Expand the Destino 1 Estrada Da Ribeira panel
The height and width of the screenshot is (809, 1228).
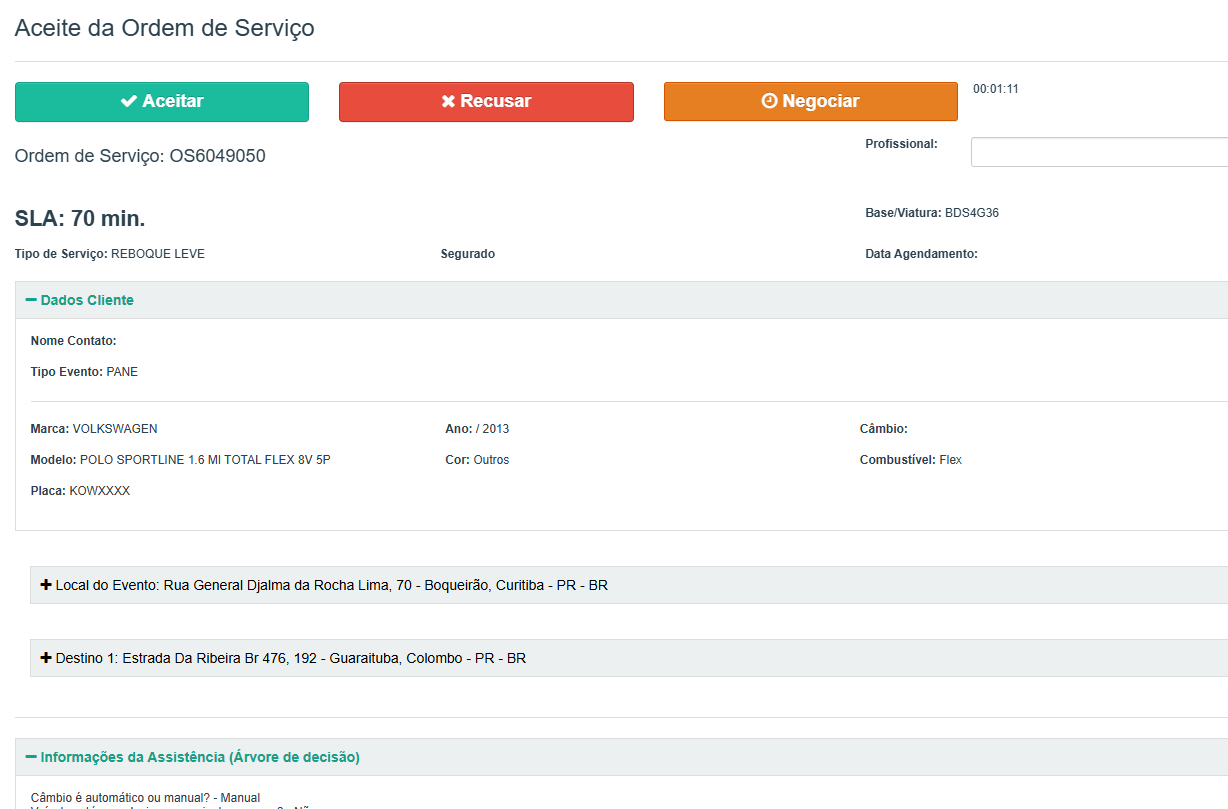pyautogui.click(x=290, y=658)
